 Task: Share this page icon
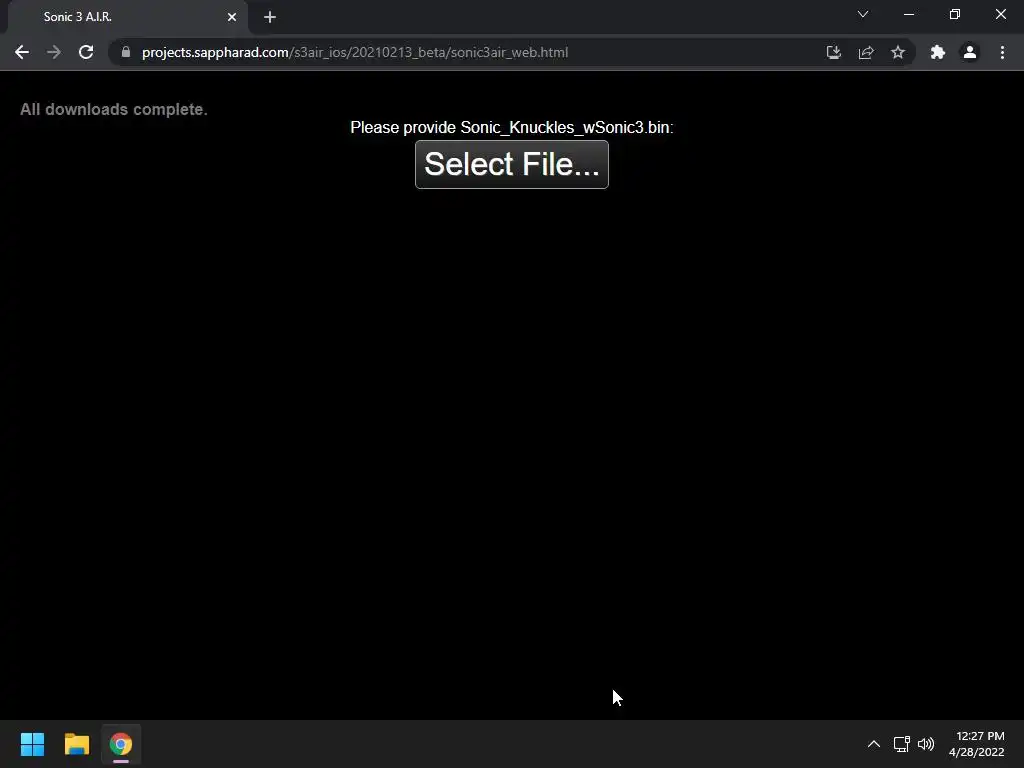point(866,52)
